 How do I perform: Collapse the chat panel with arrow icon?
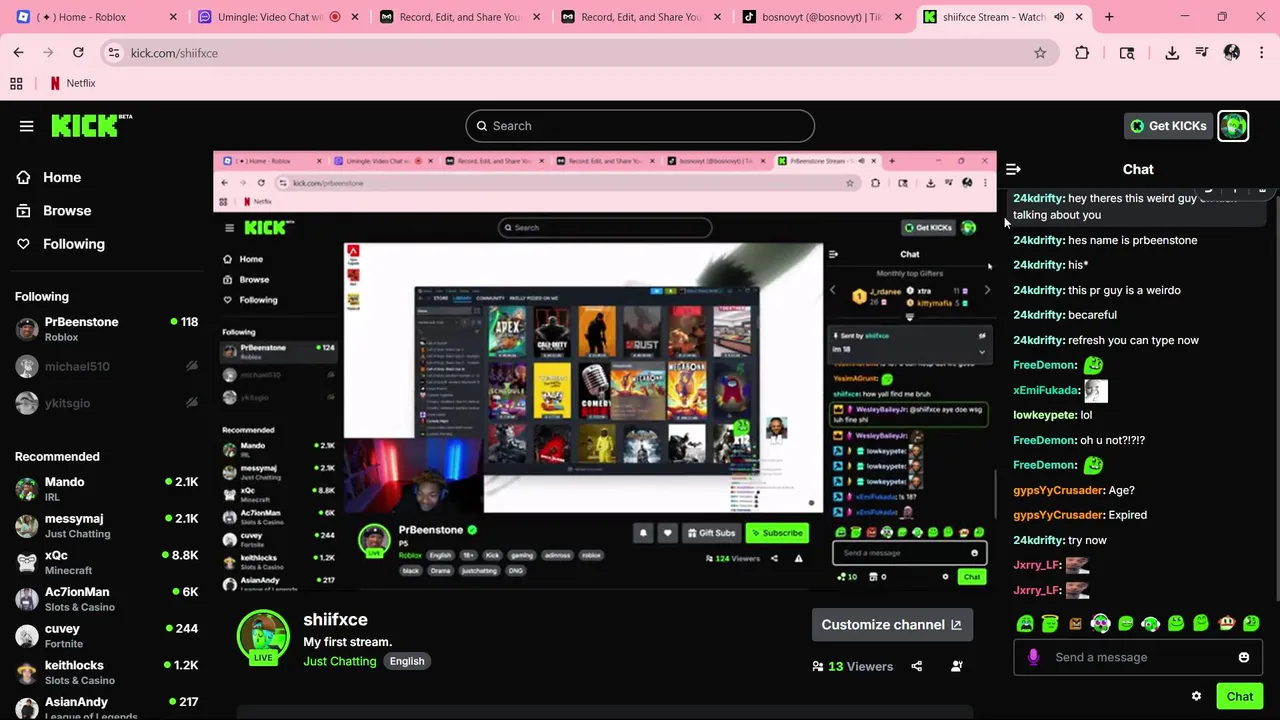point(1013,170)
